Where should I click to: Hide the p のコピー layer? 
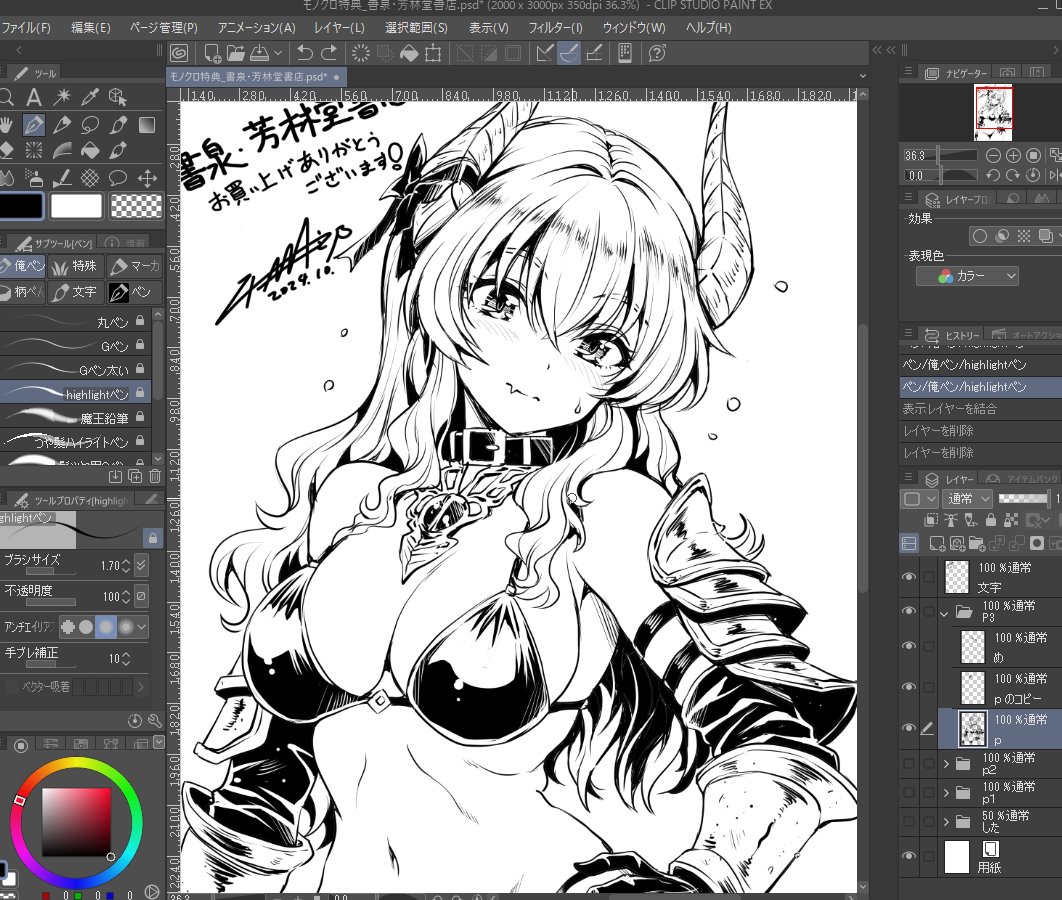[x=909, y=687]
